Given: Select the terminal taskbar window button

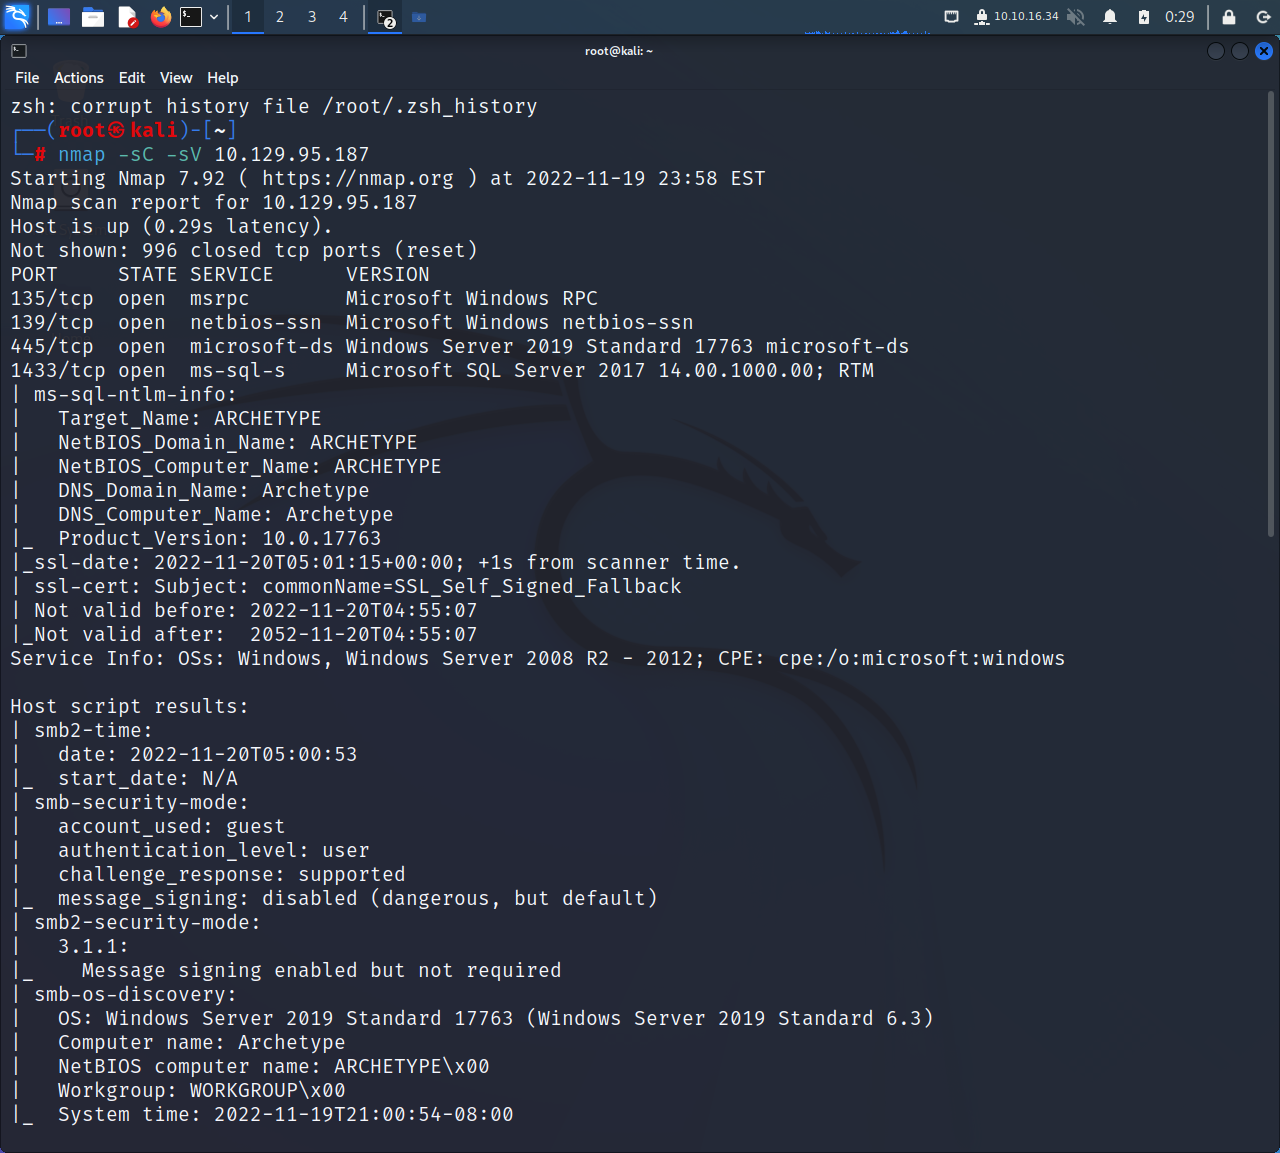Looking at the screenshot, I should pyautogui.click(x=386, y=17).
